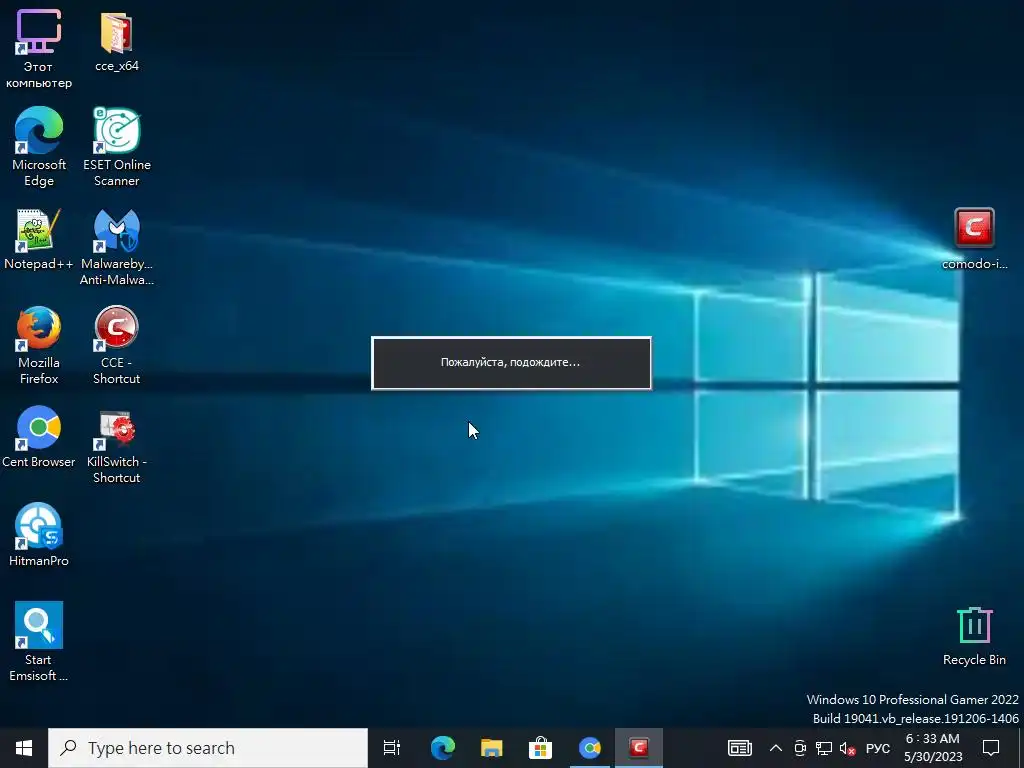Open network status tray icon
Screen dimensions: 1024x768
(x=824, y=748)
